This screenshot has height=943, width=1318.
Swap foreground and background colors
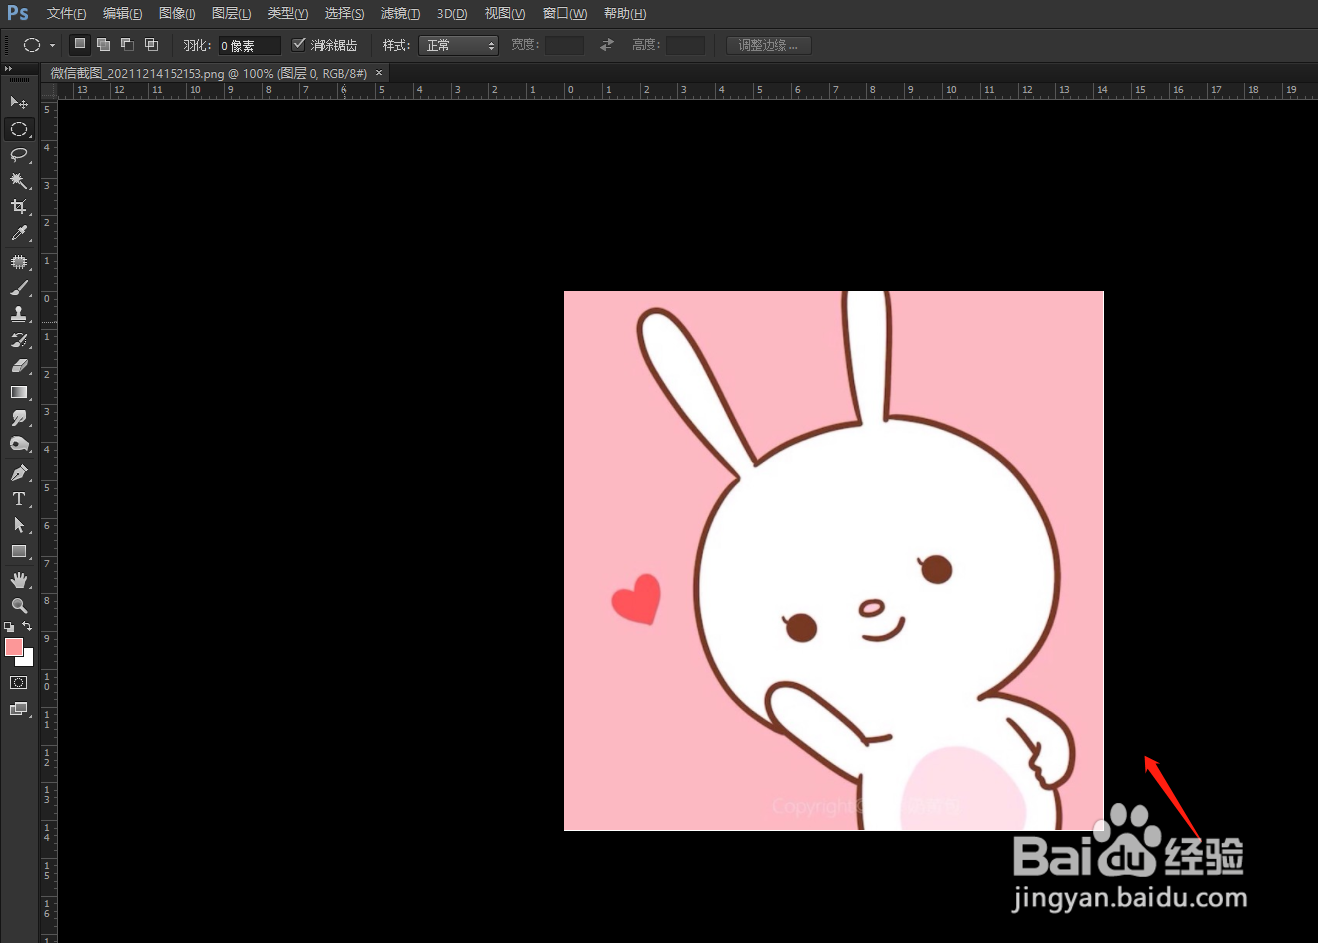click(x=27, y=627)
